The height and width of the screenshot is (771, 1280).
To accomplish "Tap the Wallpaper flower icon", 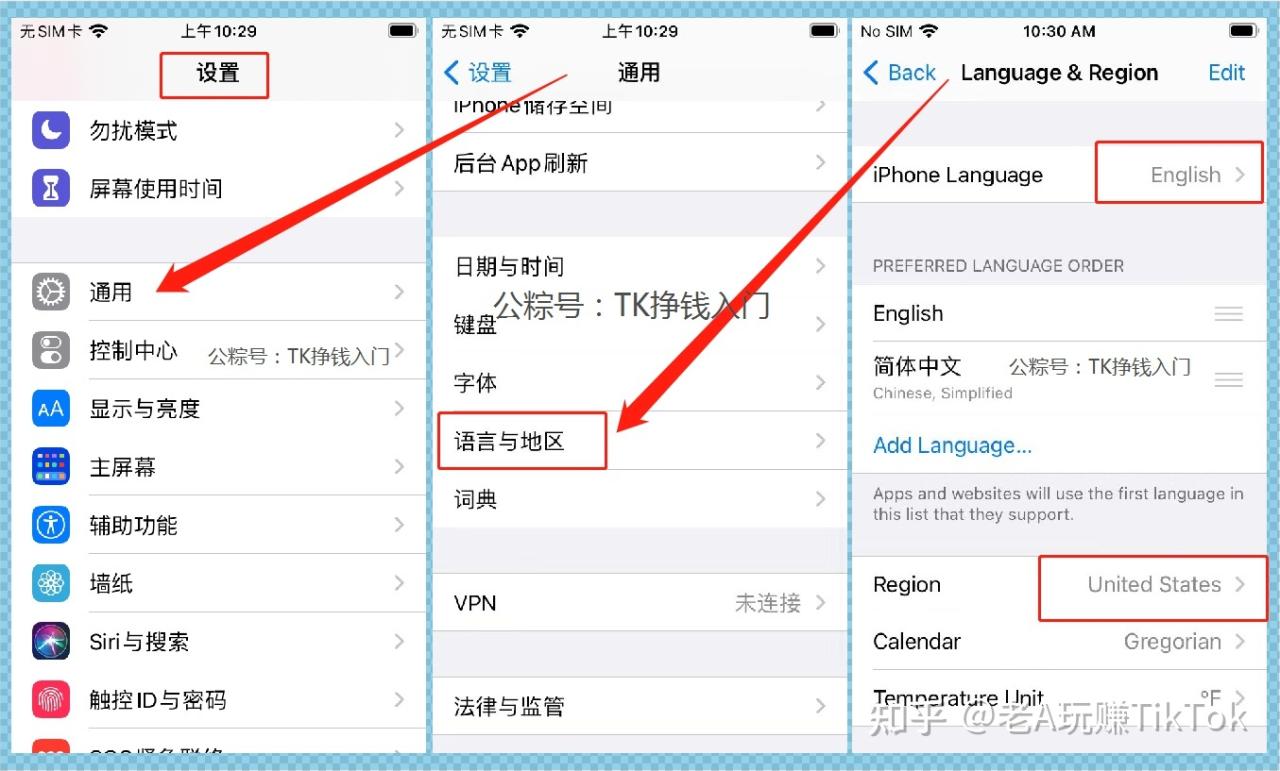I will (x=51, y=583).
